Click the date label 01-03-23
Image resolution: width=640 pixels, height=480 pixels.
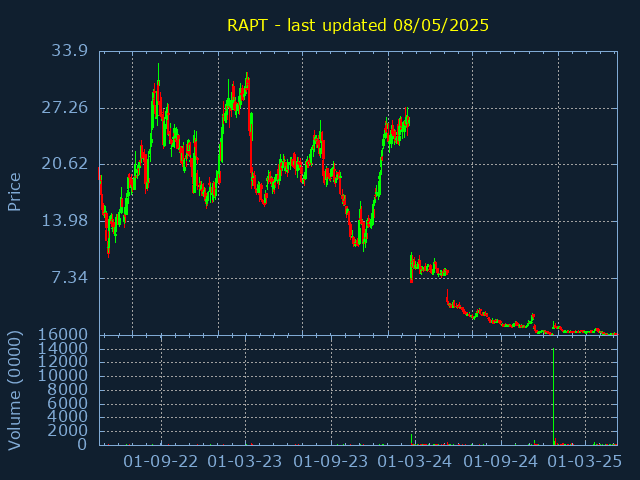[245, 462]
